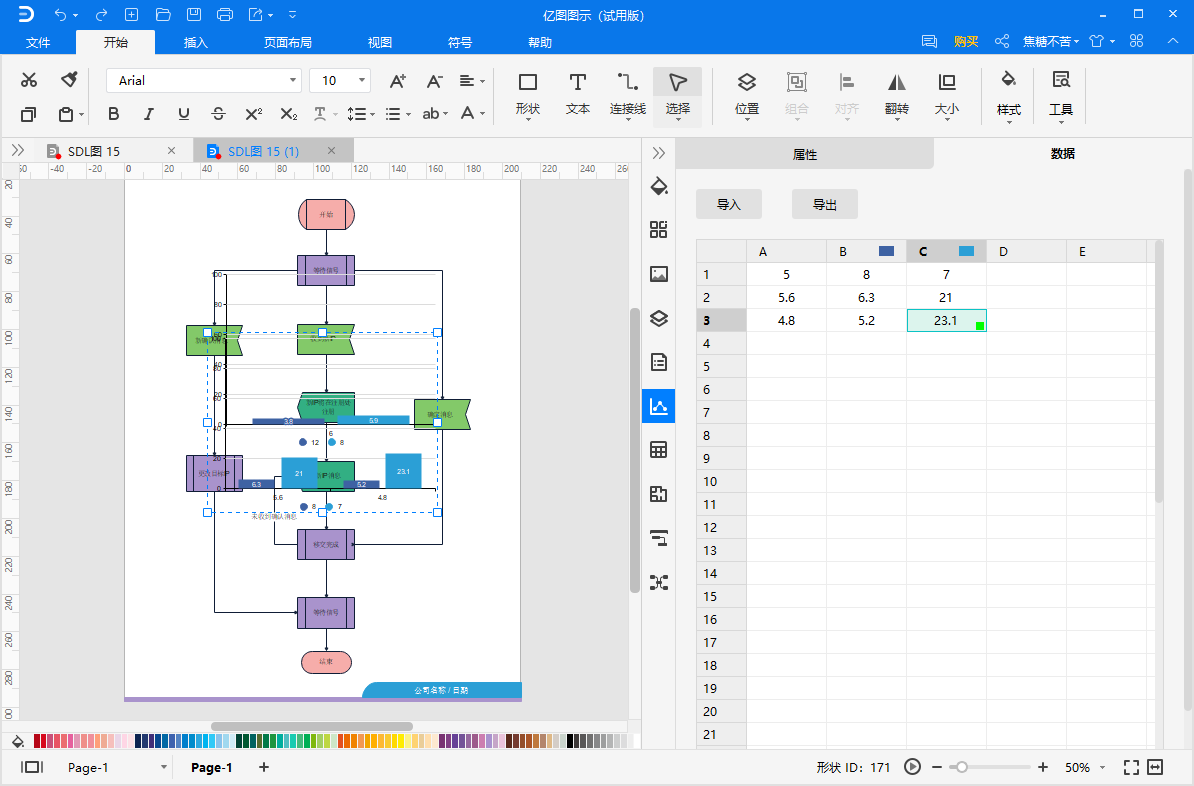Click the Export (导出) button

point(825,204)
